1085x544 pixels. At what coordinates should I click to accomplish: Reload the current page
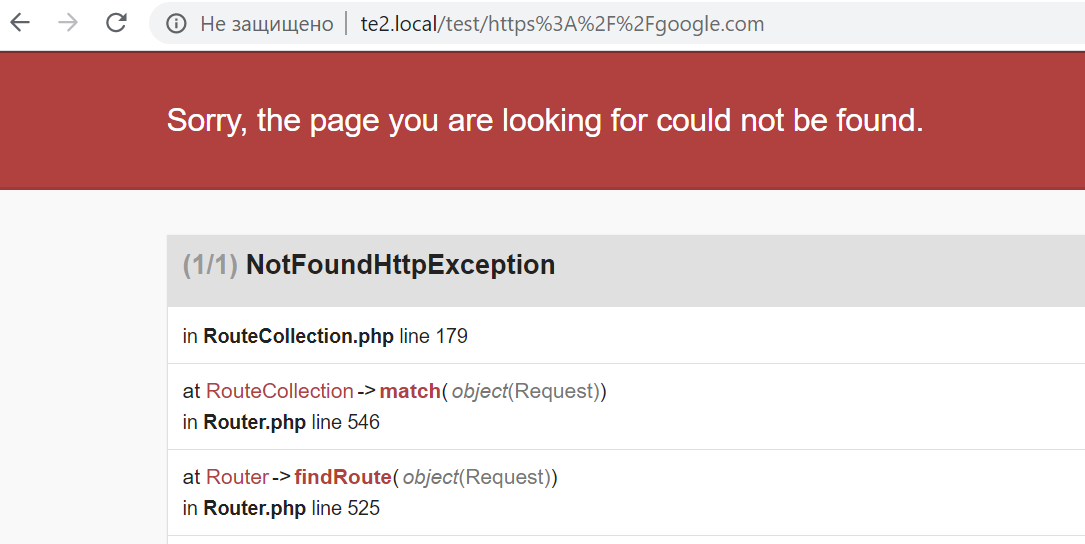pos(116,23)
